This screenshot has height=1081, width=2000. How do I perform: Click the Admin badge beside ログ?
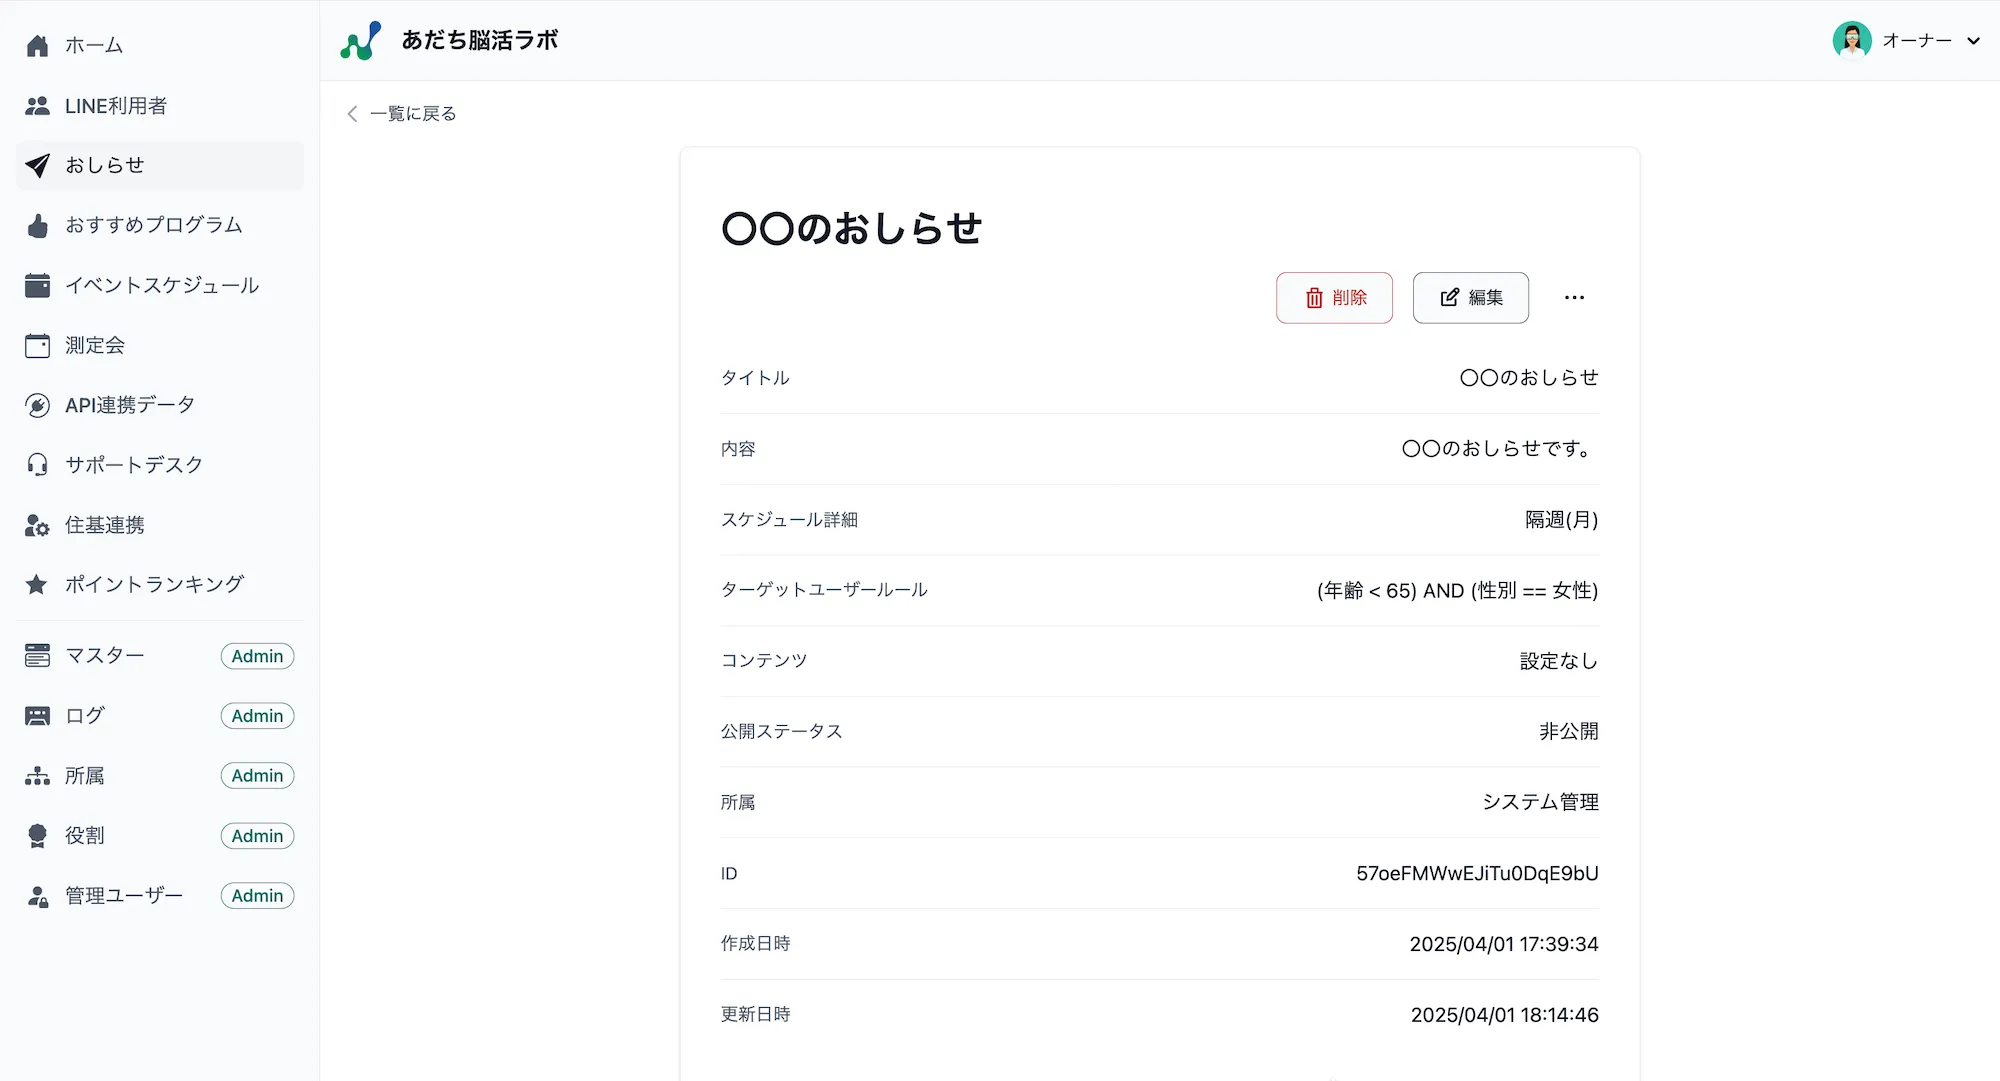point(257,716)
